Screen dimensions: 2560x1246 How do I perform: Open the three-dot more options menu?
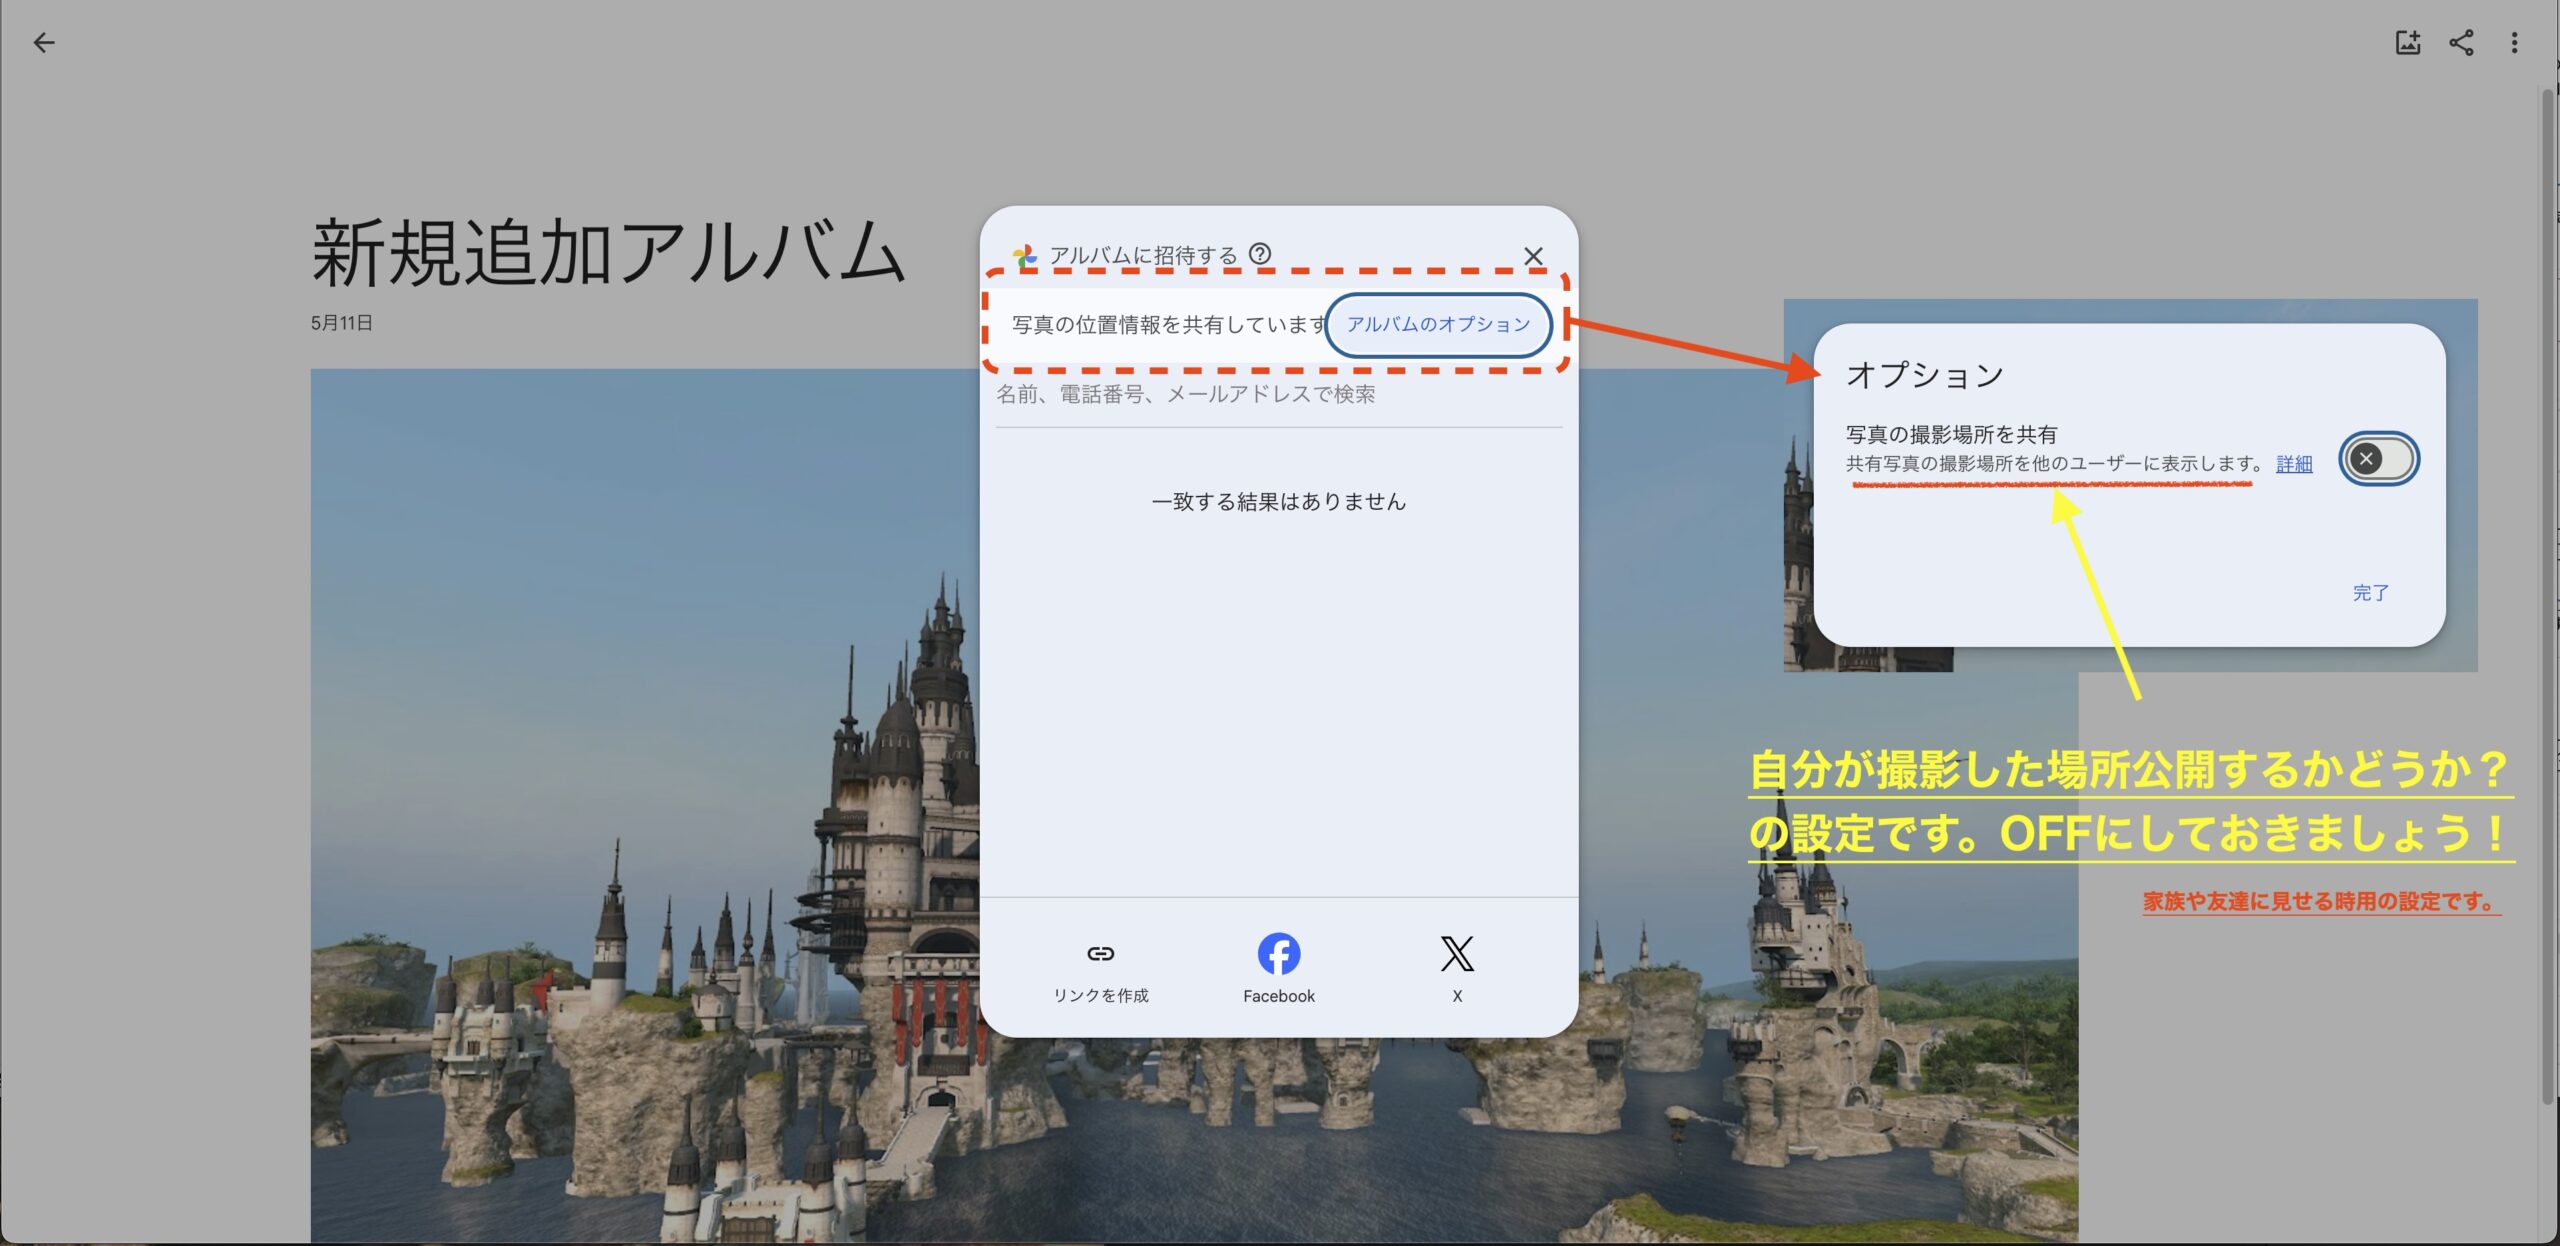(2514, 42)
